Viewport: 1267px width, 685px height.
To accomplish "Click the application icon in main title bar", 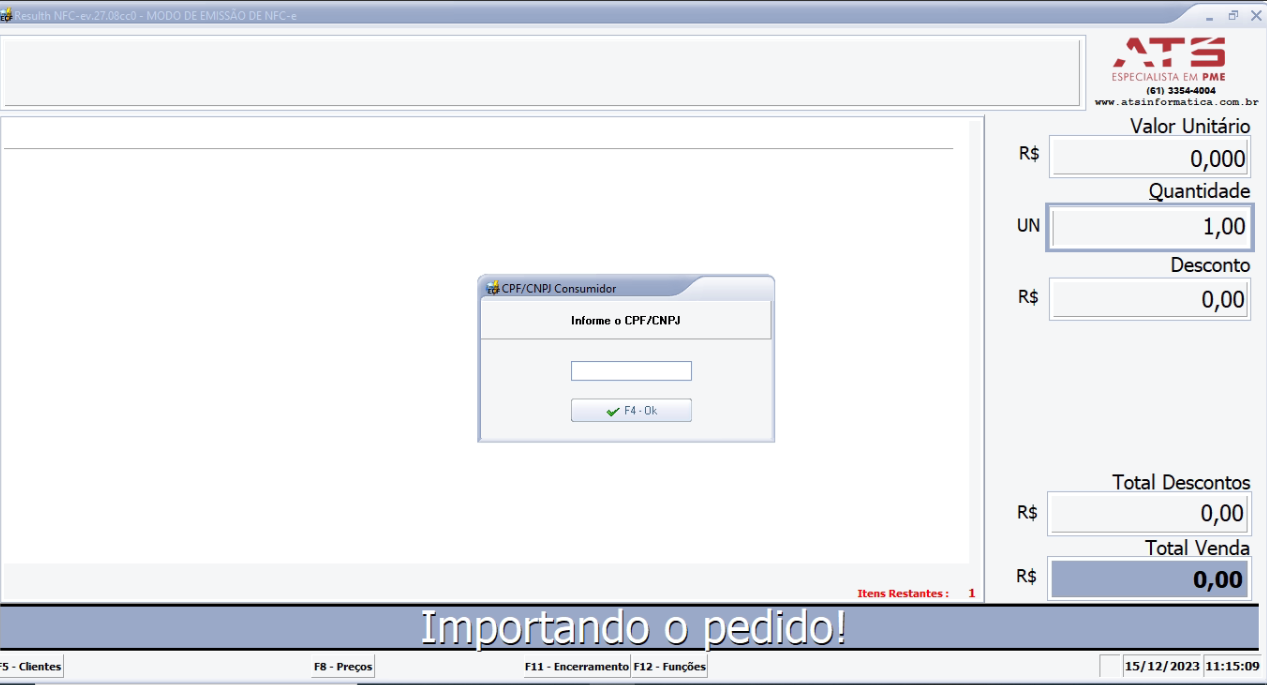I will pos(7,16).
